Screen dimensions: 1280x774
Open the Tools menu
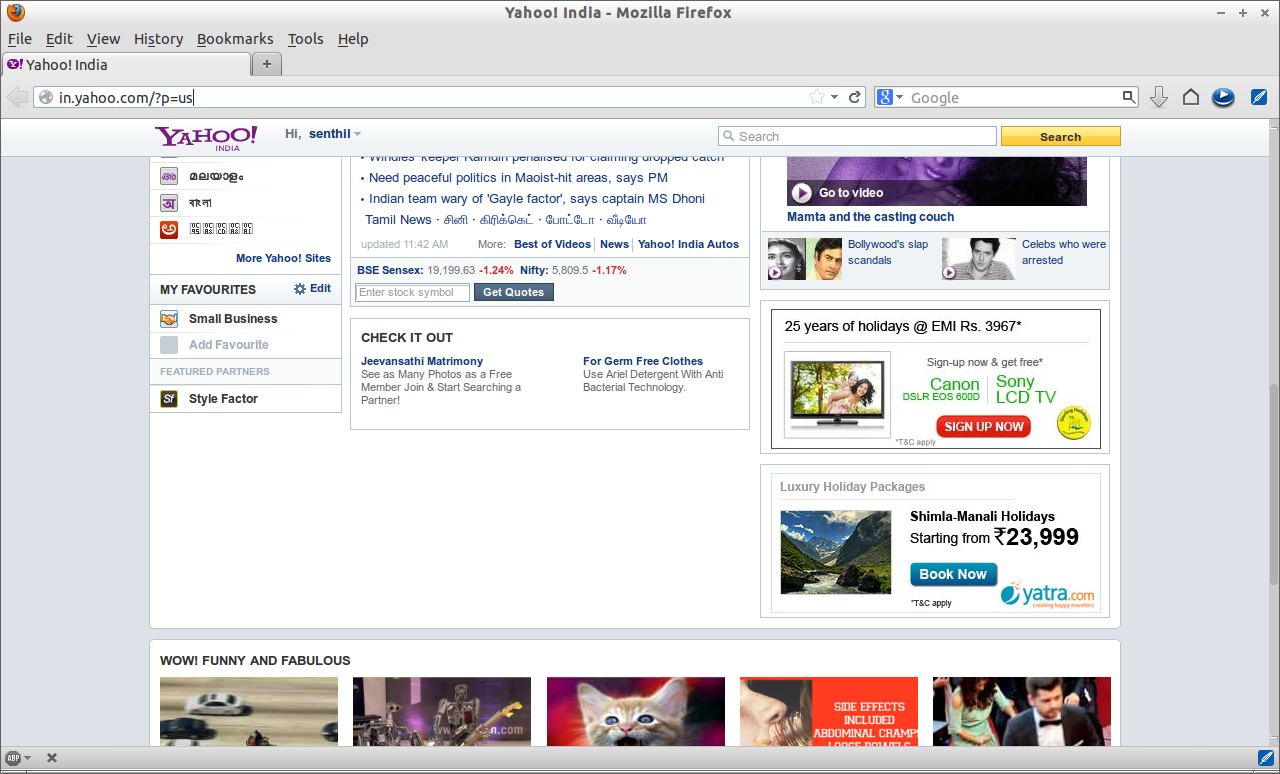pyautogui.click(x=305, y=39)
